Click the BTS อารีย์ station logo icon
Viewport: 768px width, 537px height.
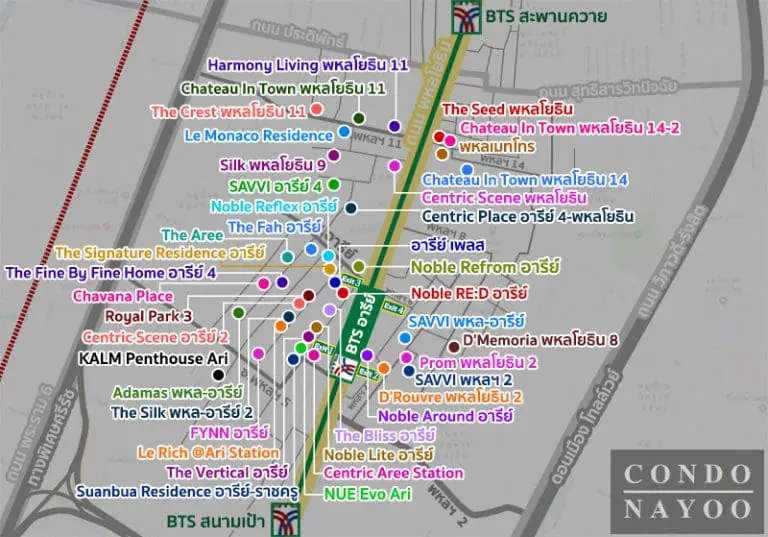point(342,369)
